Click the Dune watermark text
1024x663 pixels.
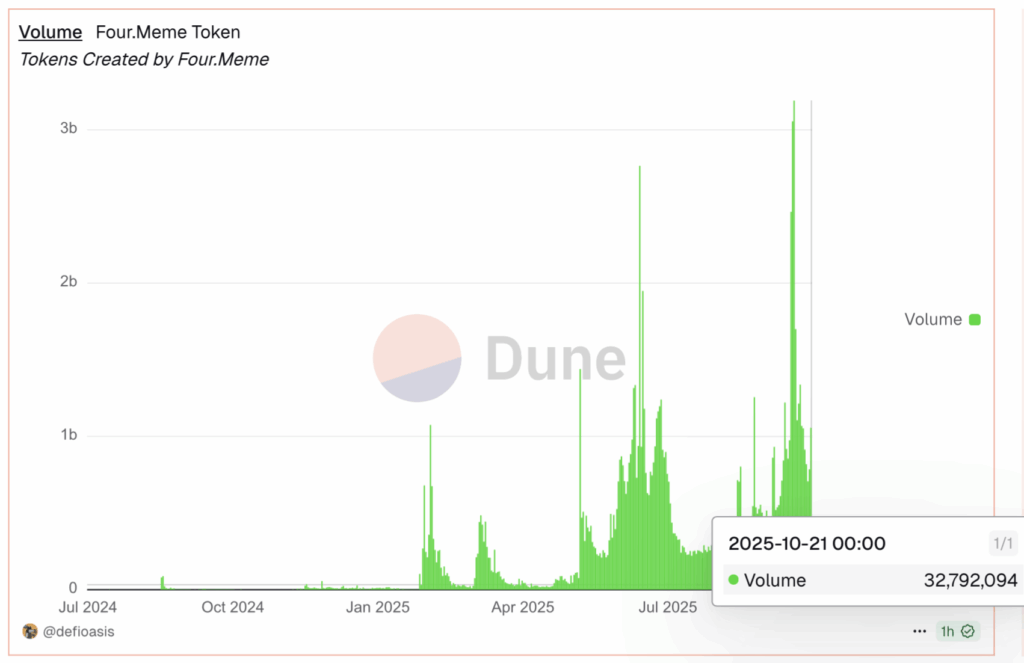click(555, 358)
